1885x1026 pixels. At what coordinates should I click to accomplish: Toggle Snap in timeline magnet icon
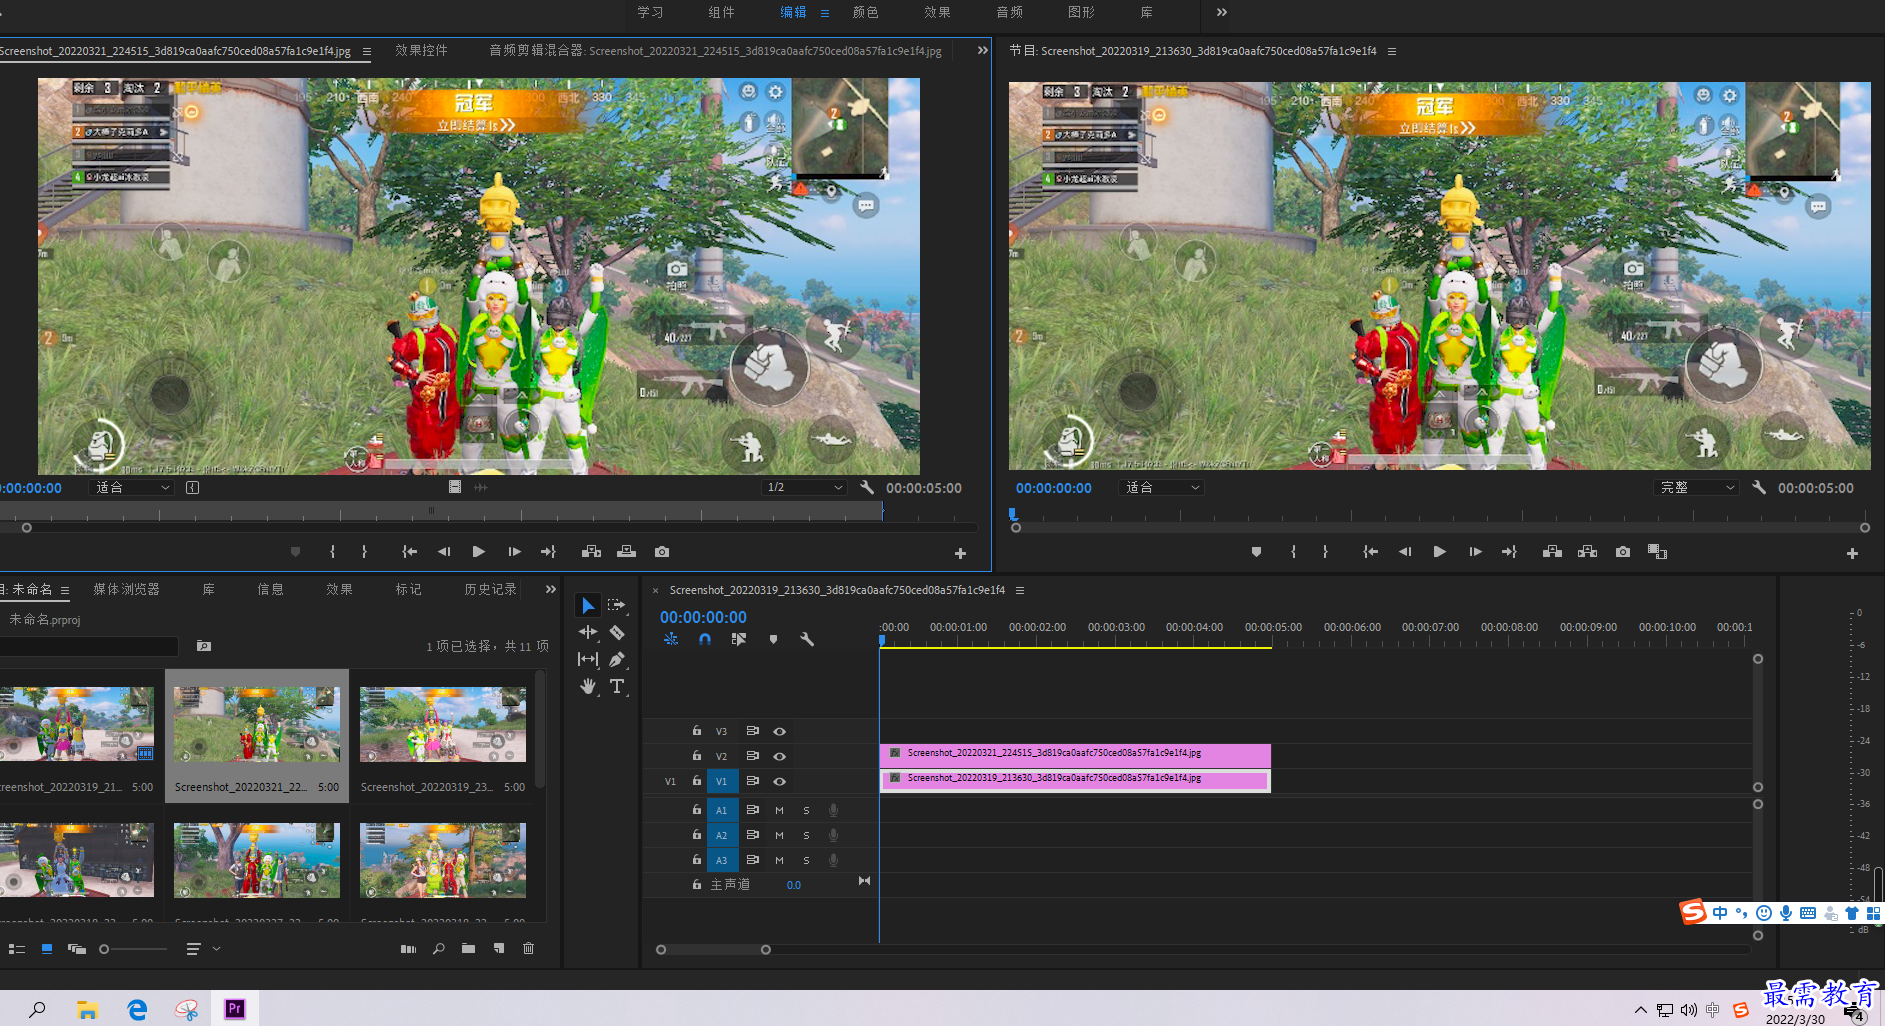pyautogui.click(x=705, y=639)
